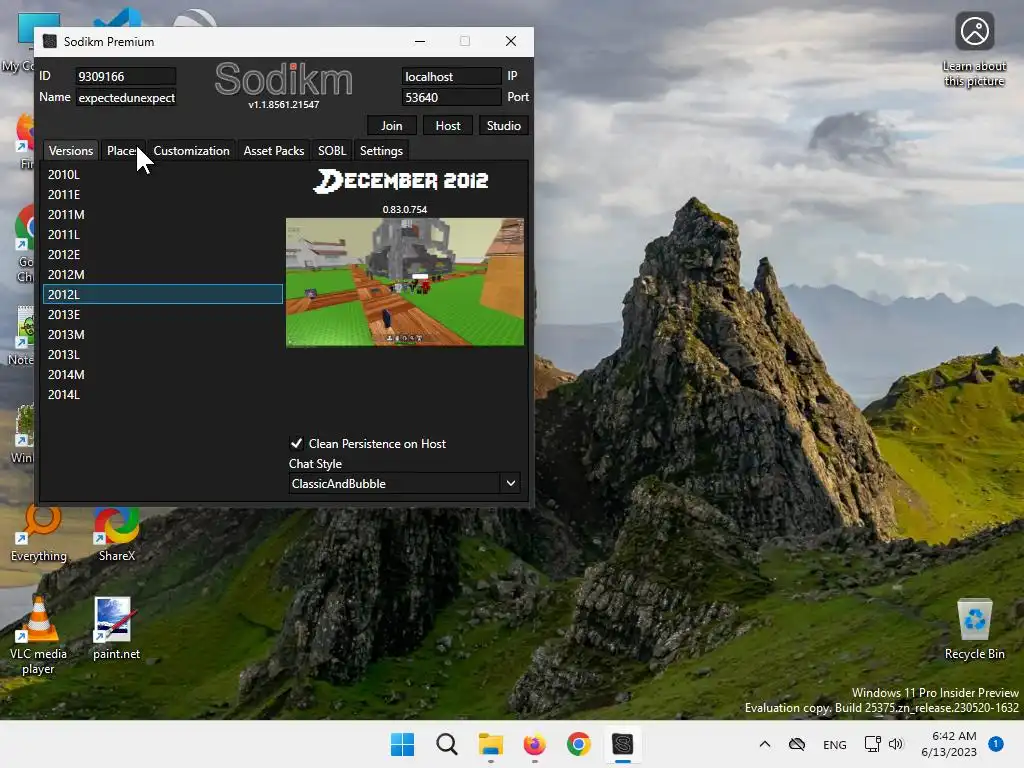Click the cloud sync tray icon
This screenshot has width=1024, height=768.
click(797, 744)
